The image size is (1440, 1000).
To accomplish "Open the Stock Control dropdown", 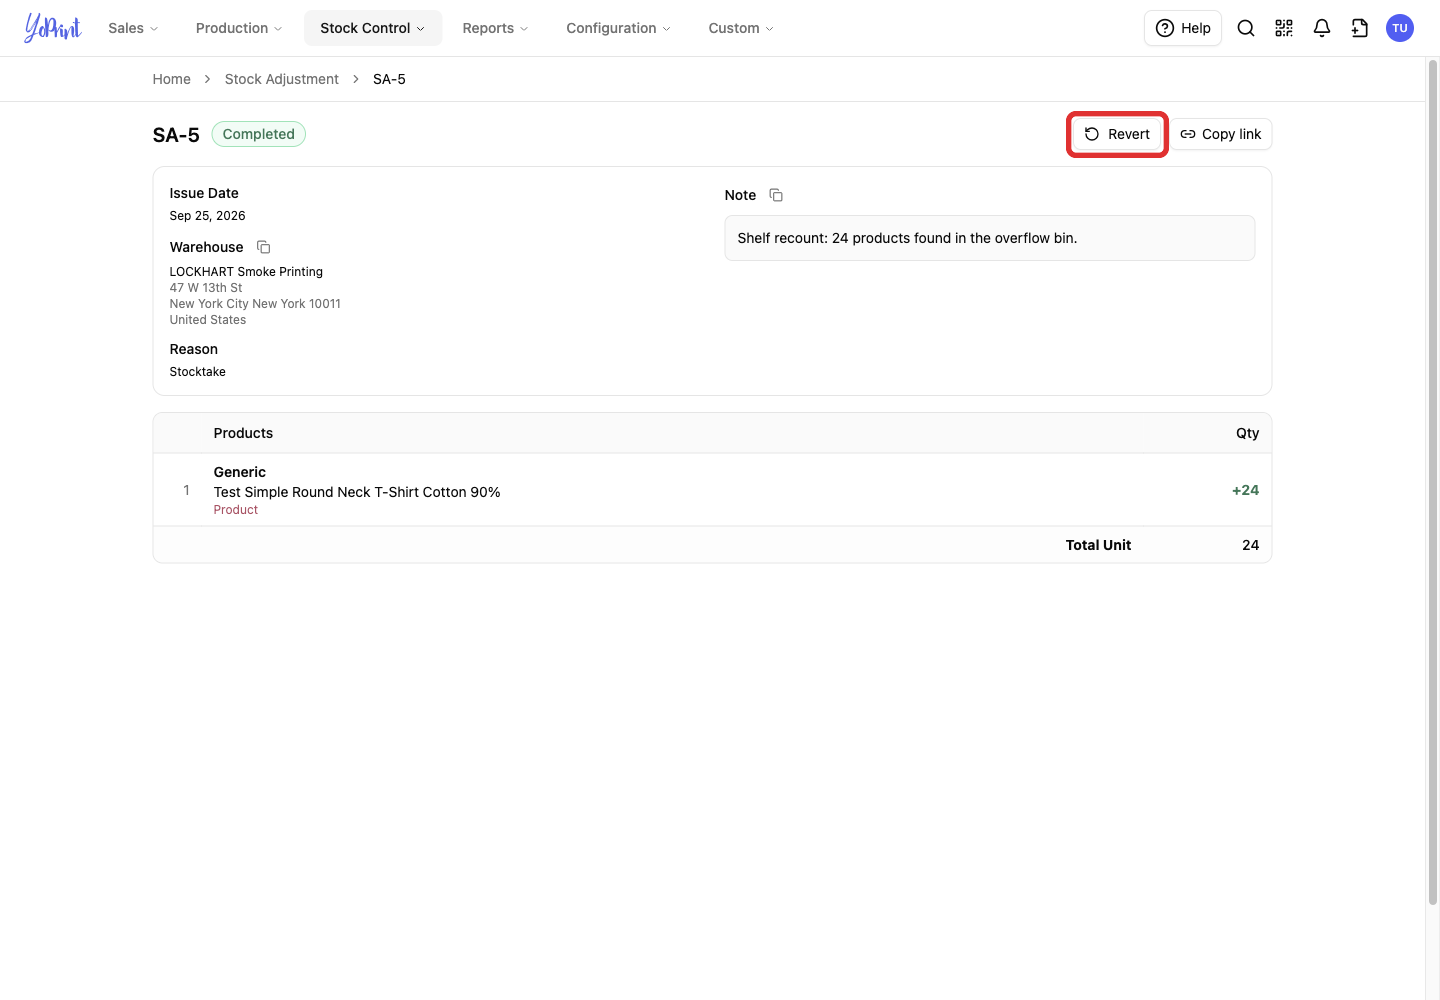I will pos(373,28).
